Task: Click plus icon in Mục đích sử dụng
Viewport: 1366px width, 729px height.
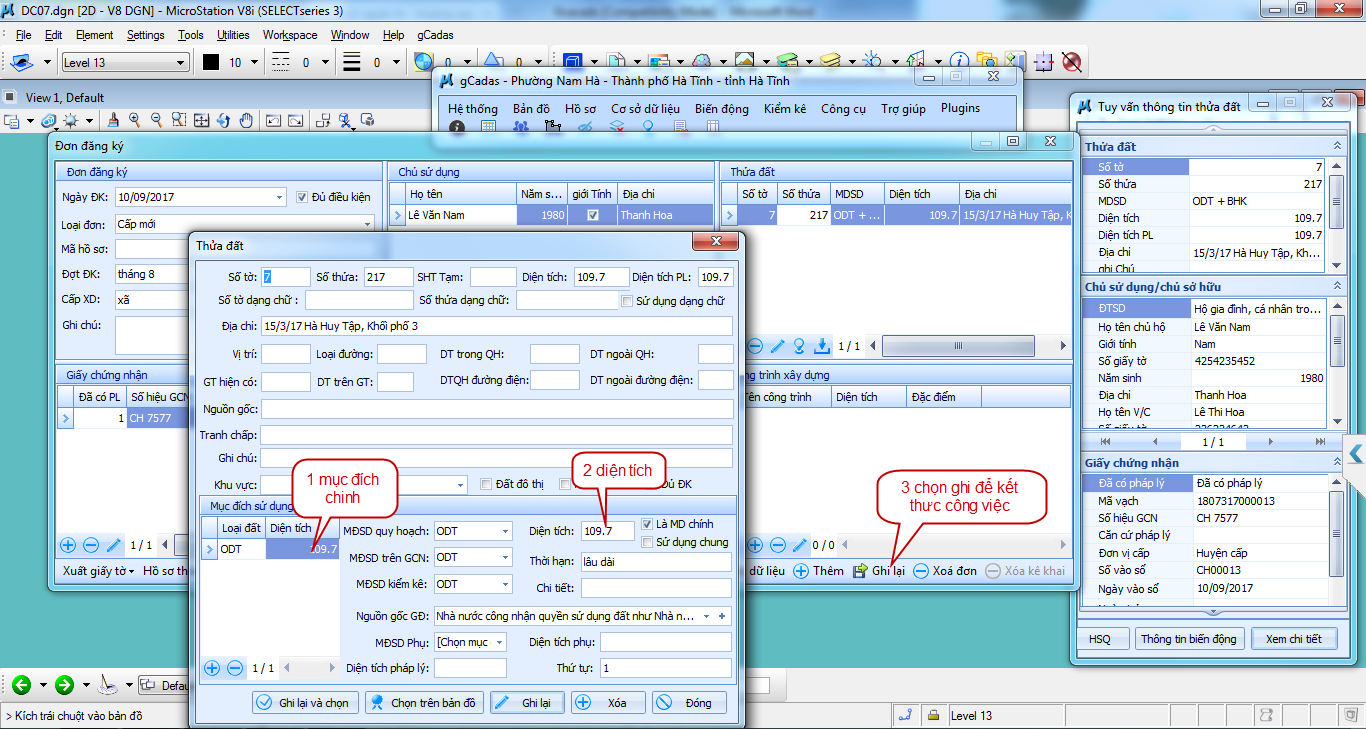Action: coord(211,668)
